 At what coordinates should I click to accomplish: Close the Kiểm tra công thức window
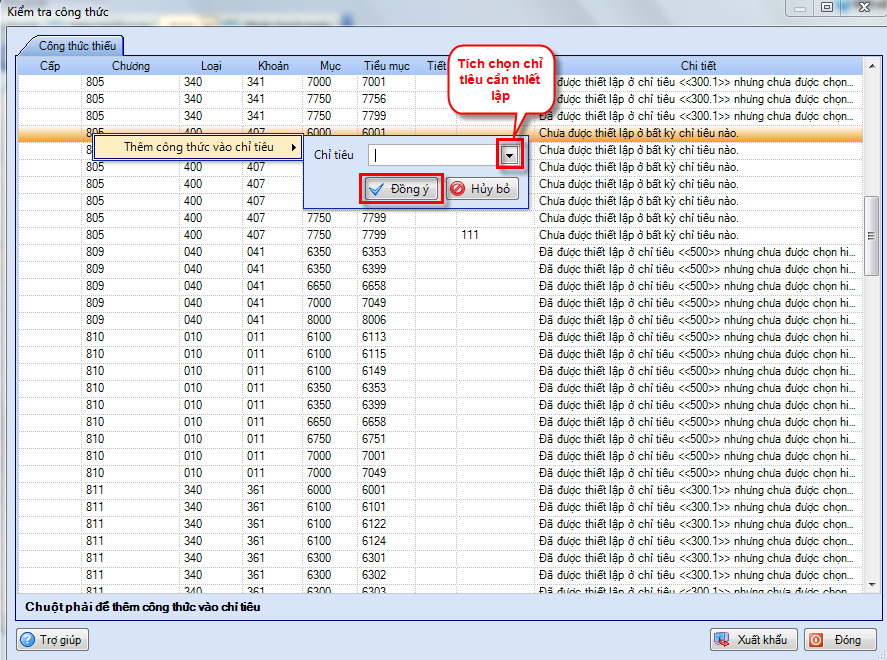pos(864,7)
